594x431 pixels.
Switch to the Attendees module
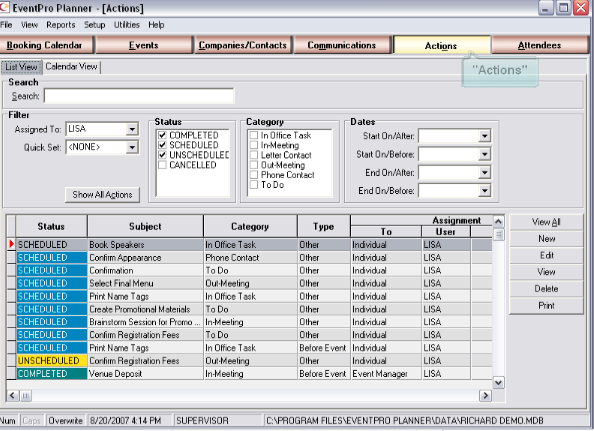tap(540, 45)
